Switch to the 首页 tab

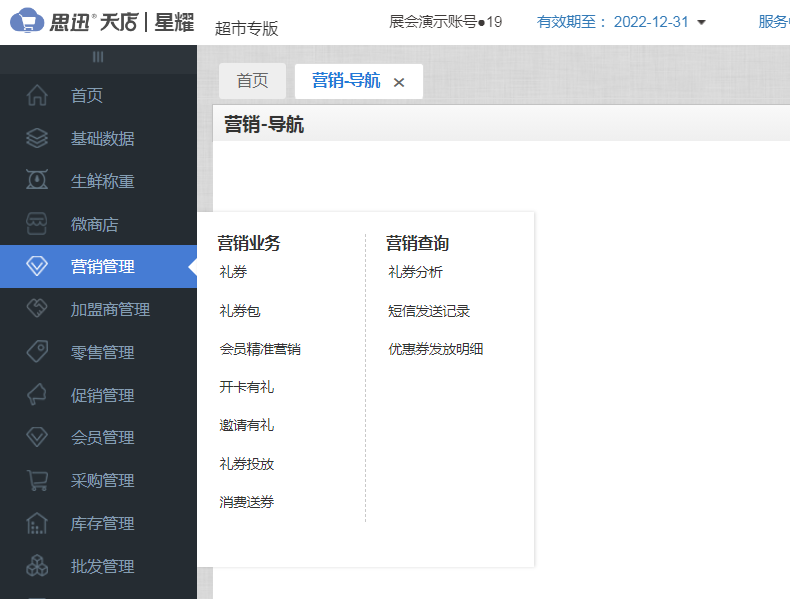click(252, 81)
